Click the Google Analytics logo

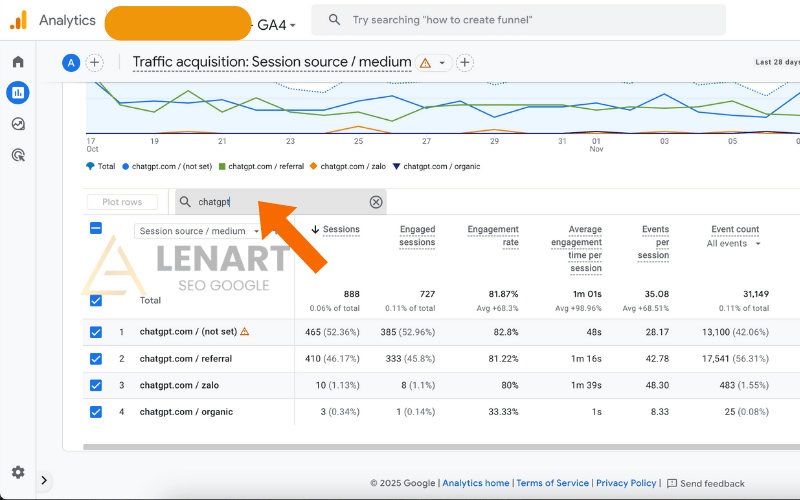19,20
